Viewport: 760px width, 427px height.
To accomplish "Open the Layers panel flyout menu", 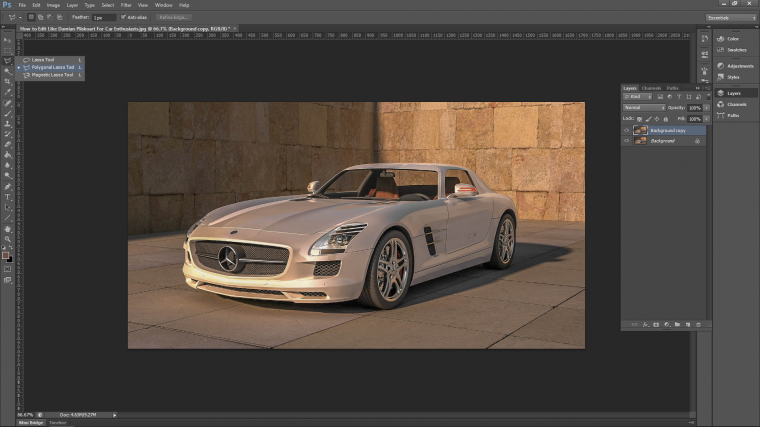I will point(708,88).
